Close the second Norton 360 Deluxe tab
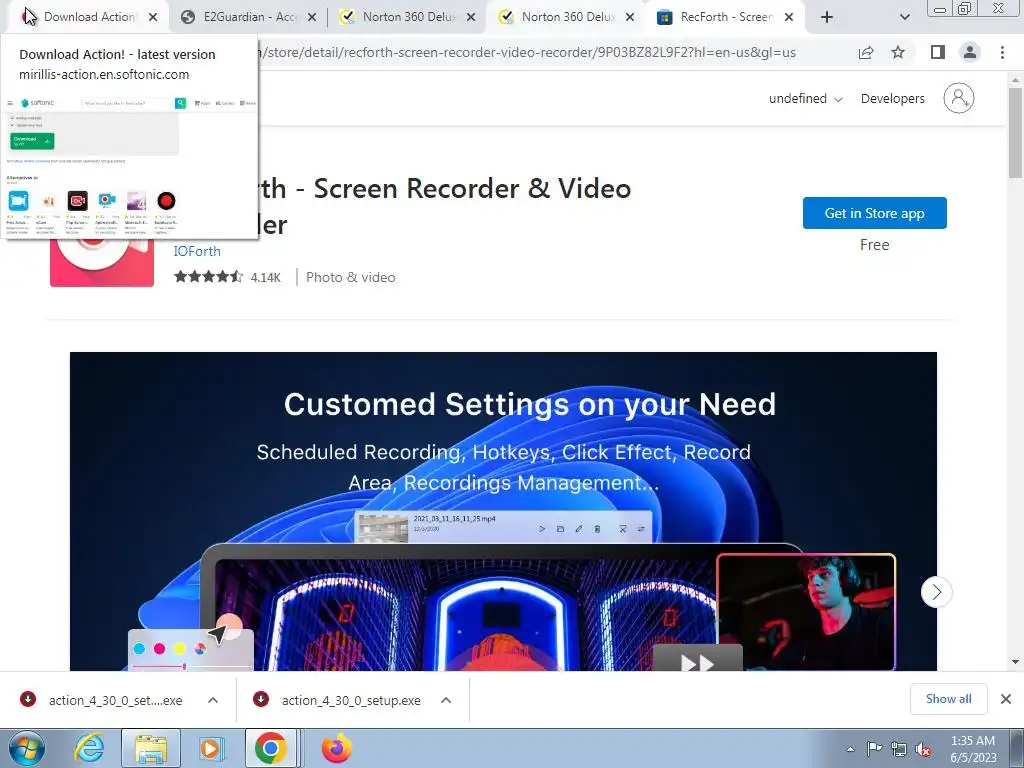Screen dimensions: 1024x768 coord(630,17)
